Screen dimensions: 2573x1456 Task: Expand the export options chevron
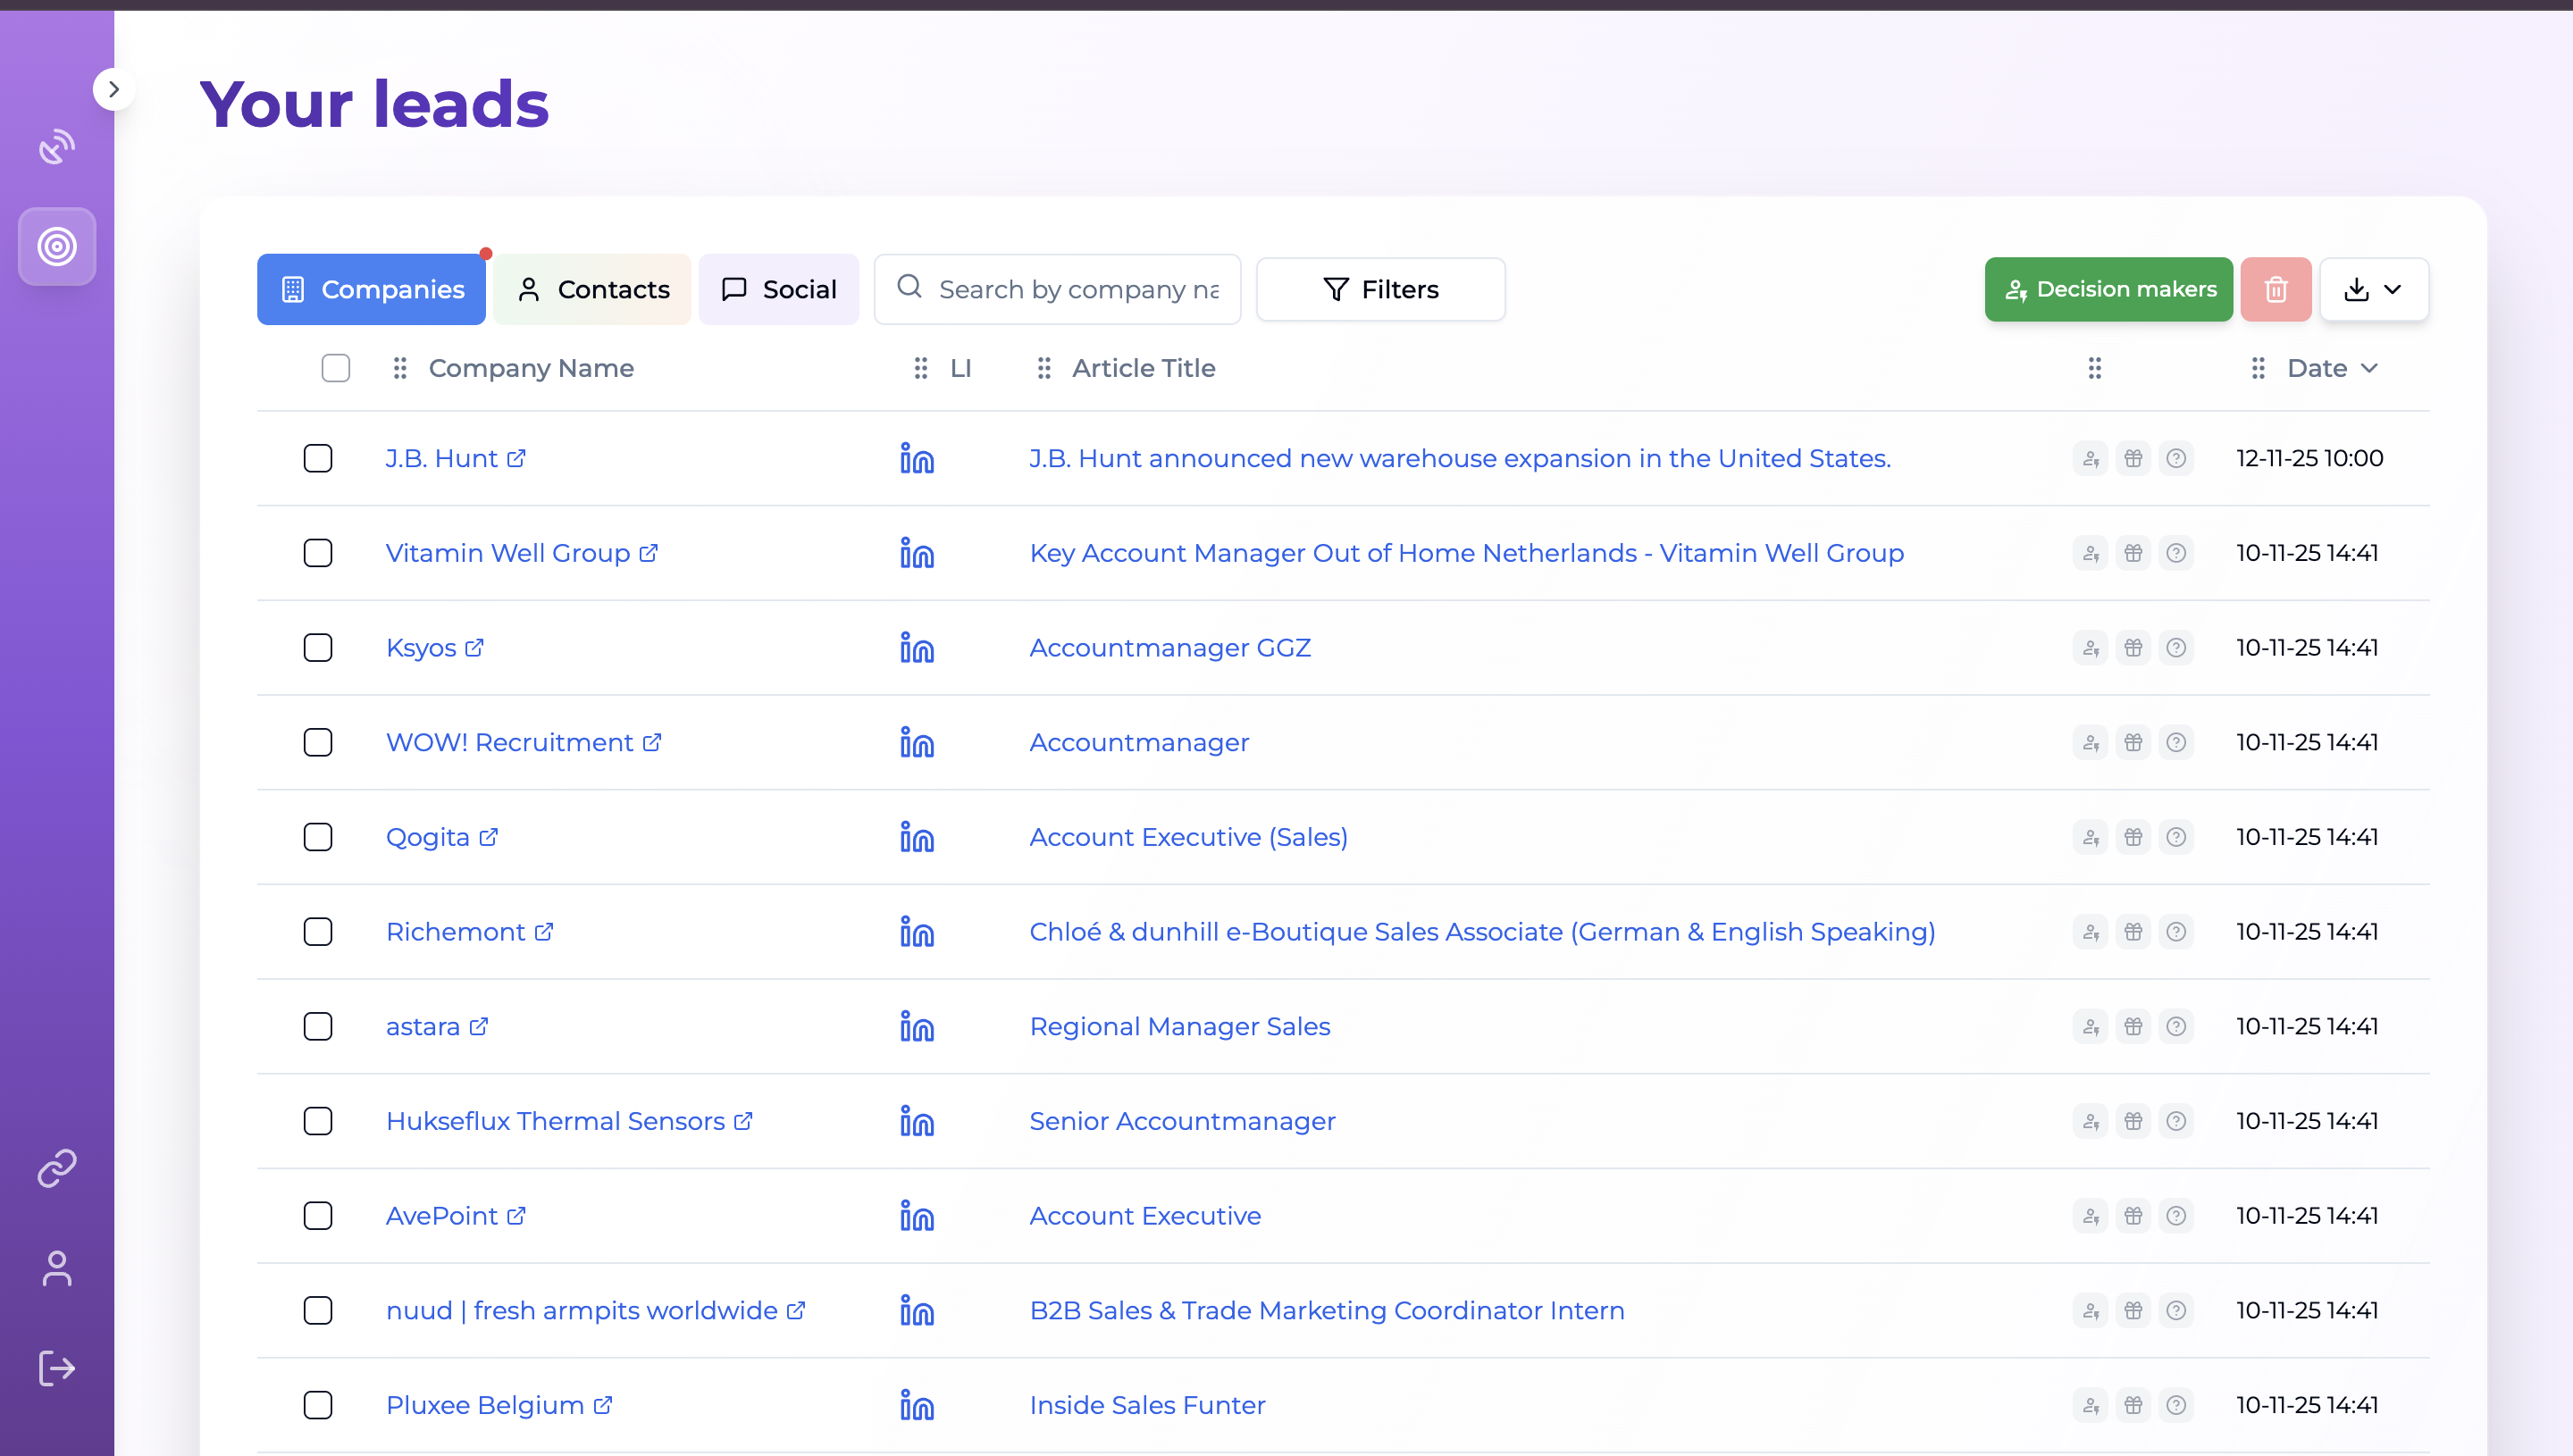tap(2394, 289)
